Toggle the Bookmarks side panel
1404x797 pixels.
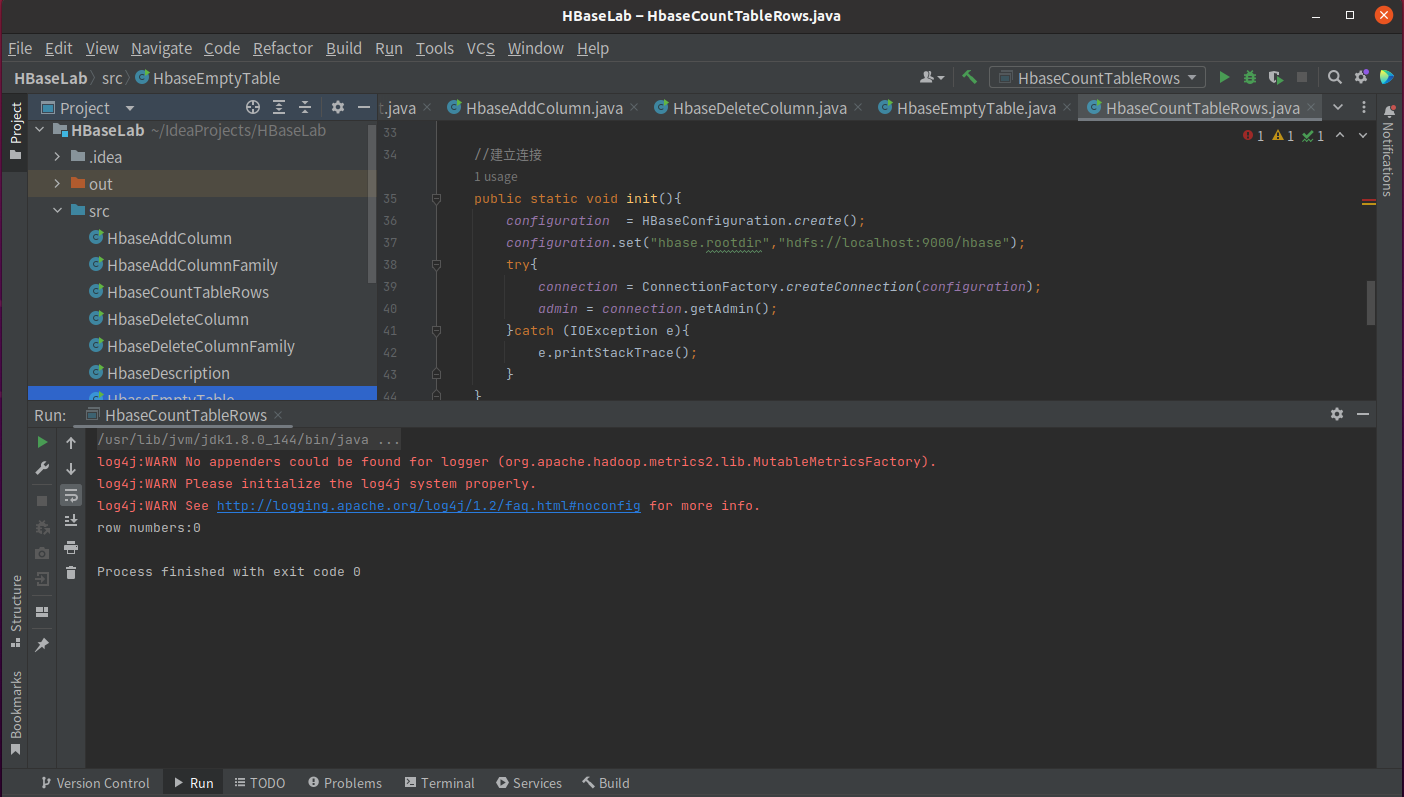click(15, 712)
